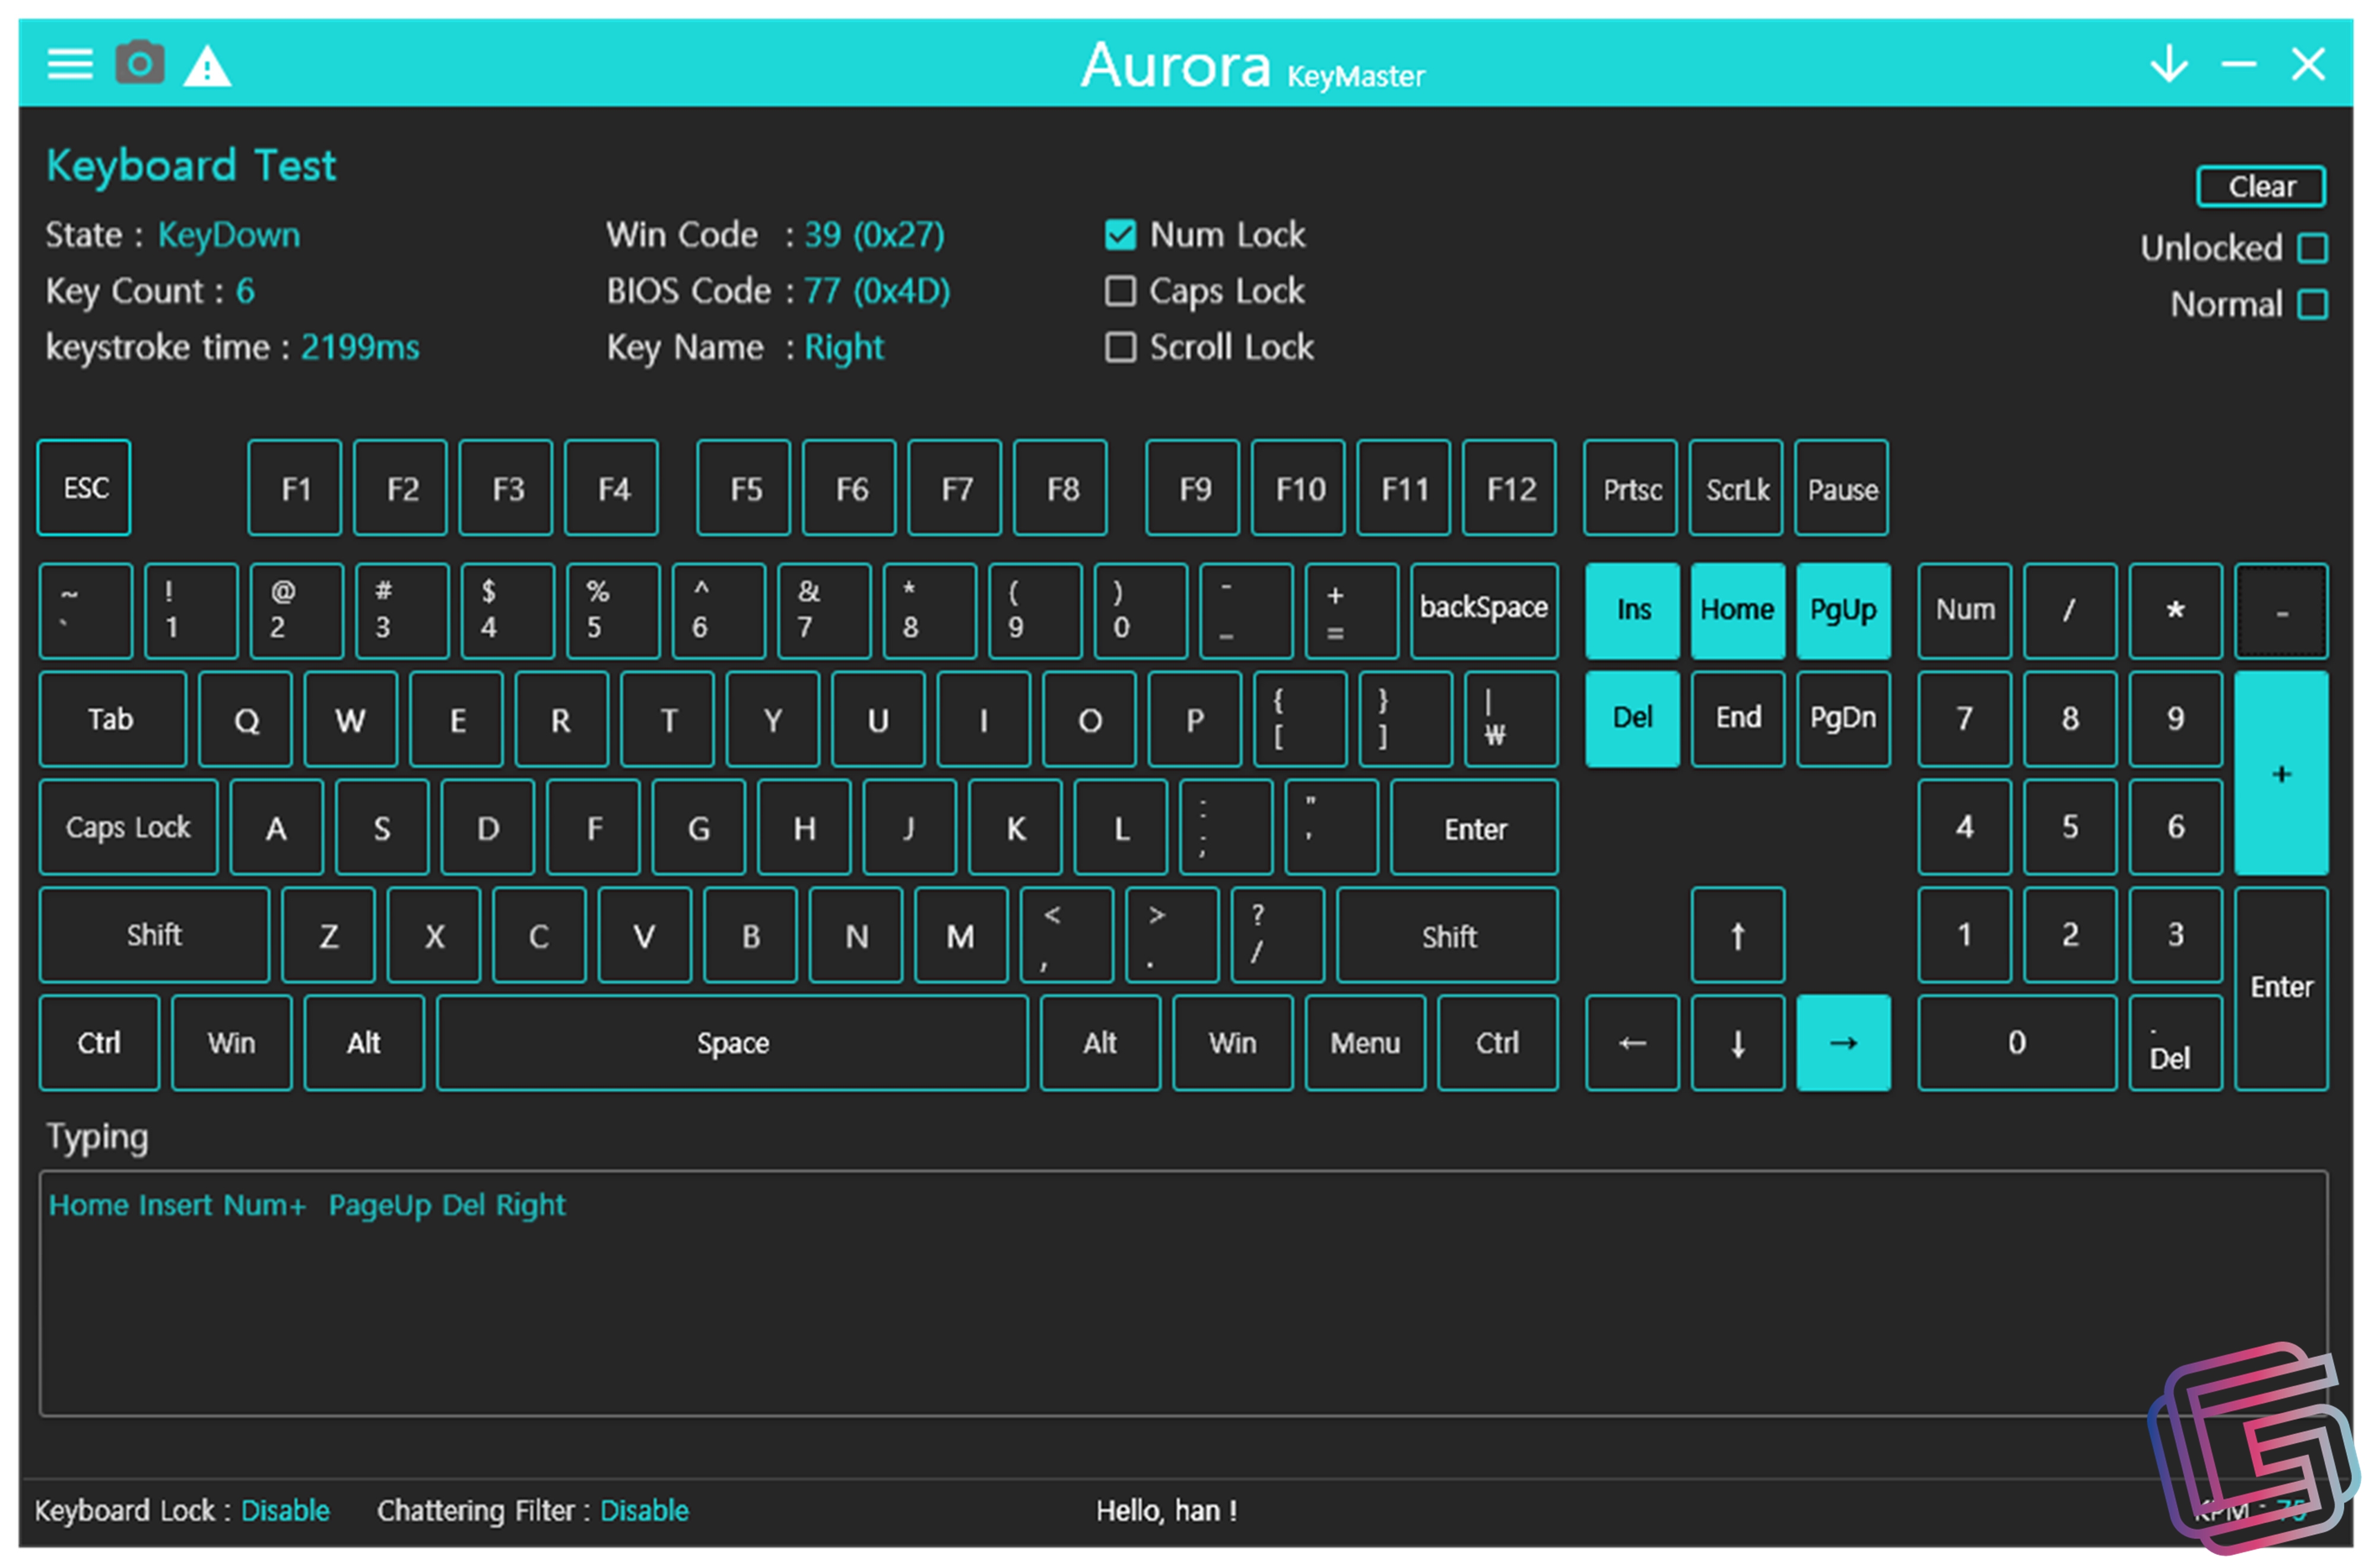Screen dimensions: 2374x1568
Task: Click the Prtsc key
Action: point(1631,488)
